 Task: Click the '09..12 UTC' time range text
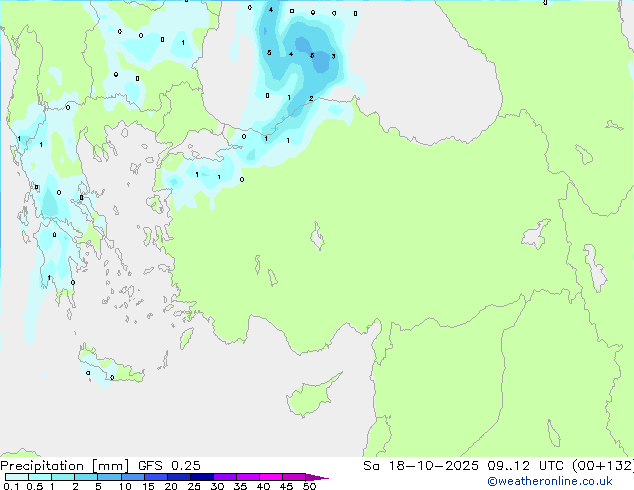pos(526,466)
